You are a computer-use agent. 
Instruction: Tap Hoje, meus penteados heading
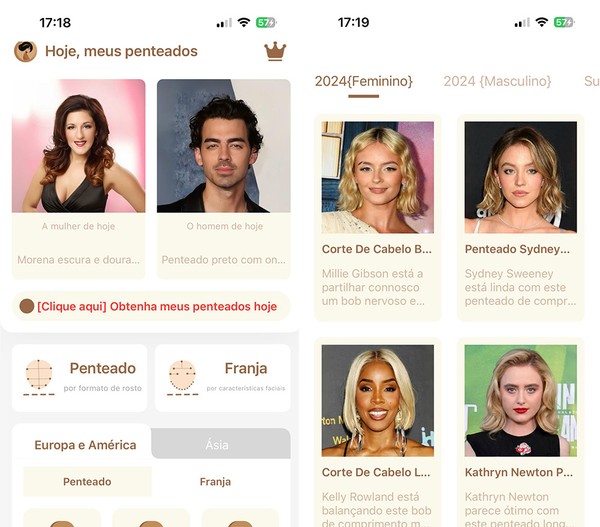pos(121,51)
